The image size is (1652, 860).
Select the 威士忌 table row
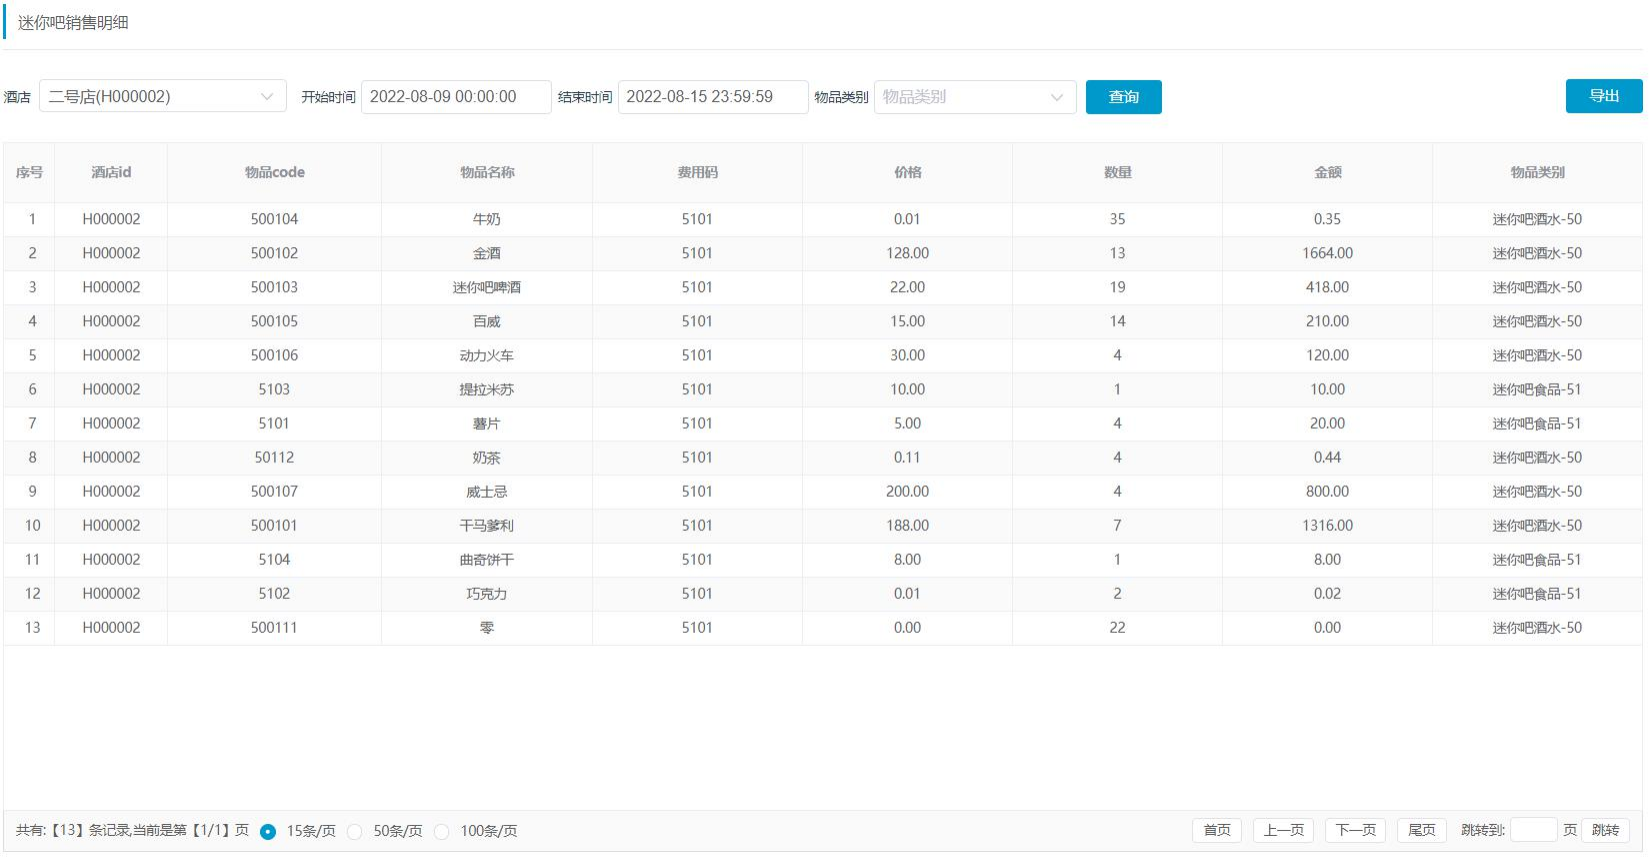point(487,492)
